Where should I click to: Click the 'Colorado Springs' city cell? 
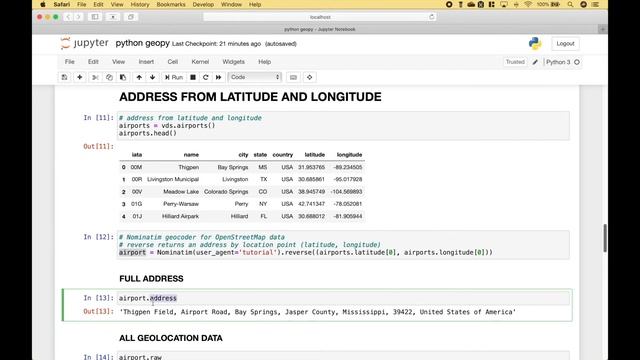[x=226, y=191]
